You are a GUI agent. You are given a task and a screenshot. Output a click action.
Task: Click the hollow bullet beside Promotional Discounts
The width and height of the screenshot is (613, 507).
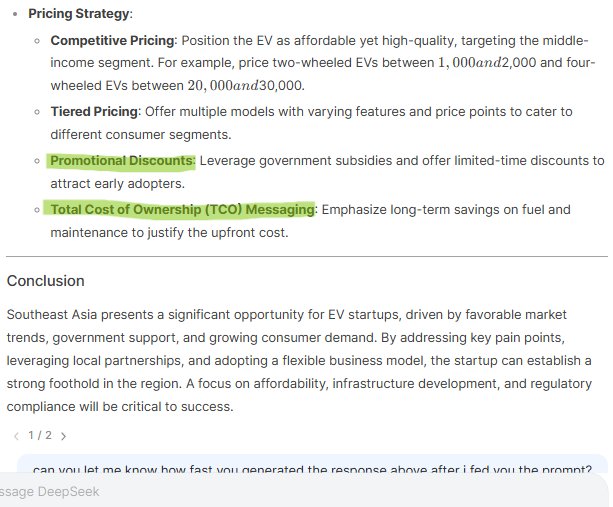[37, 160]
